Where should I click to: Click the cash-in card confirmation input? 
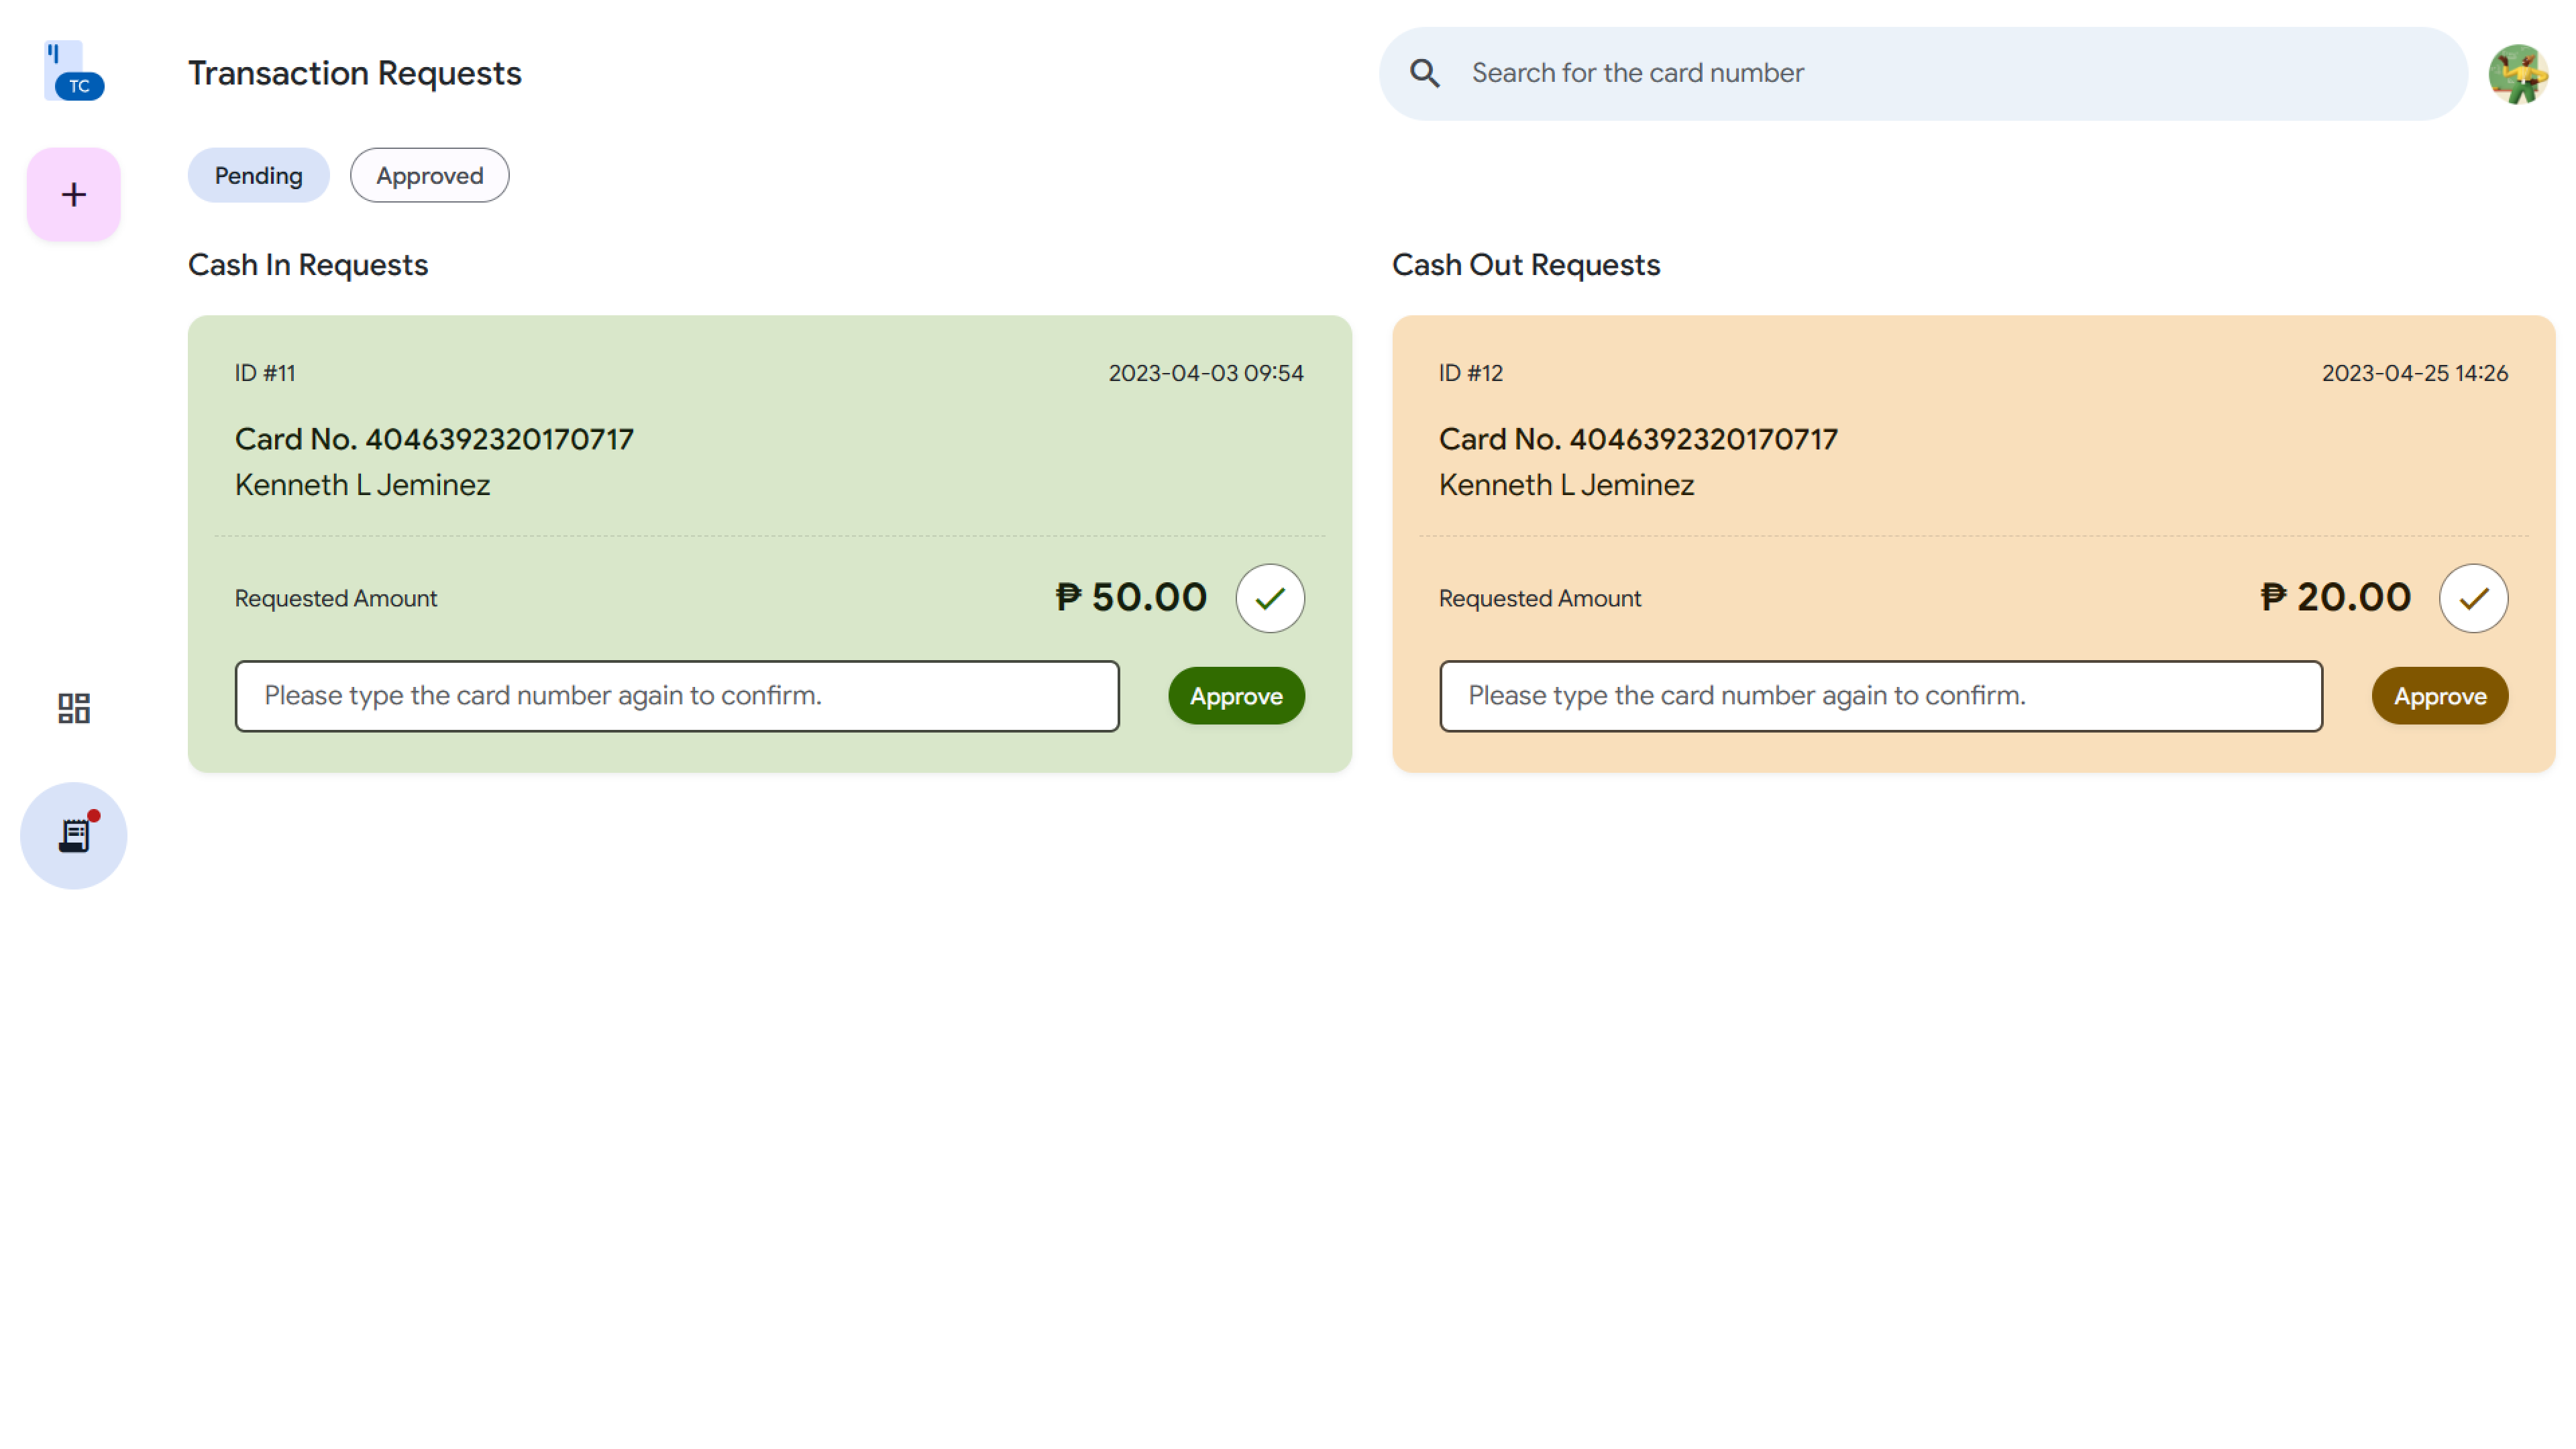pyautogui.click(x=677, y=696)
